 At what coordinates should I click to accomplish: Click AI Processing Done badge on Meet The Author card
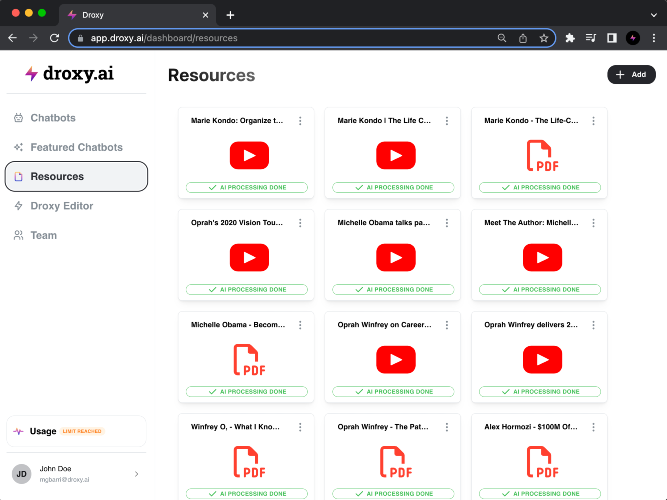pyautogui.click(x=540, y=289)
